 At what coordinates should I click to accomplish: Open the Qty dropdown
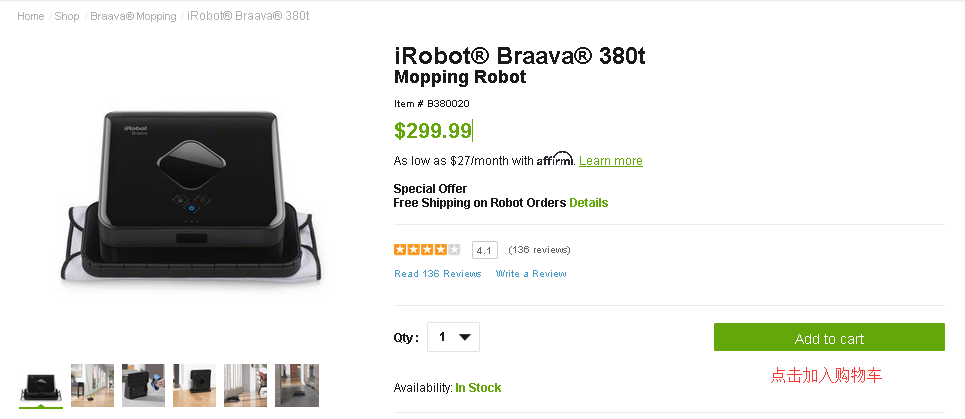[x=453, y=337]
